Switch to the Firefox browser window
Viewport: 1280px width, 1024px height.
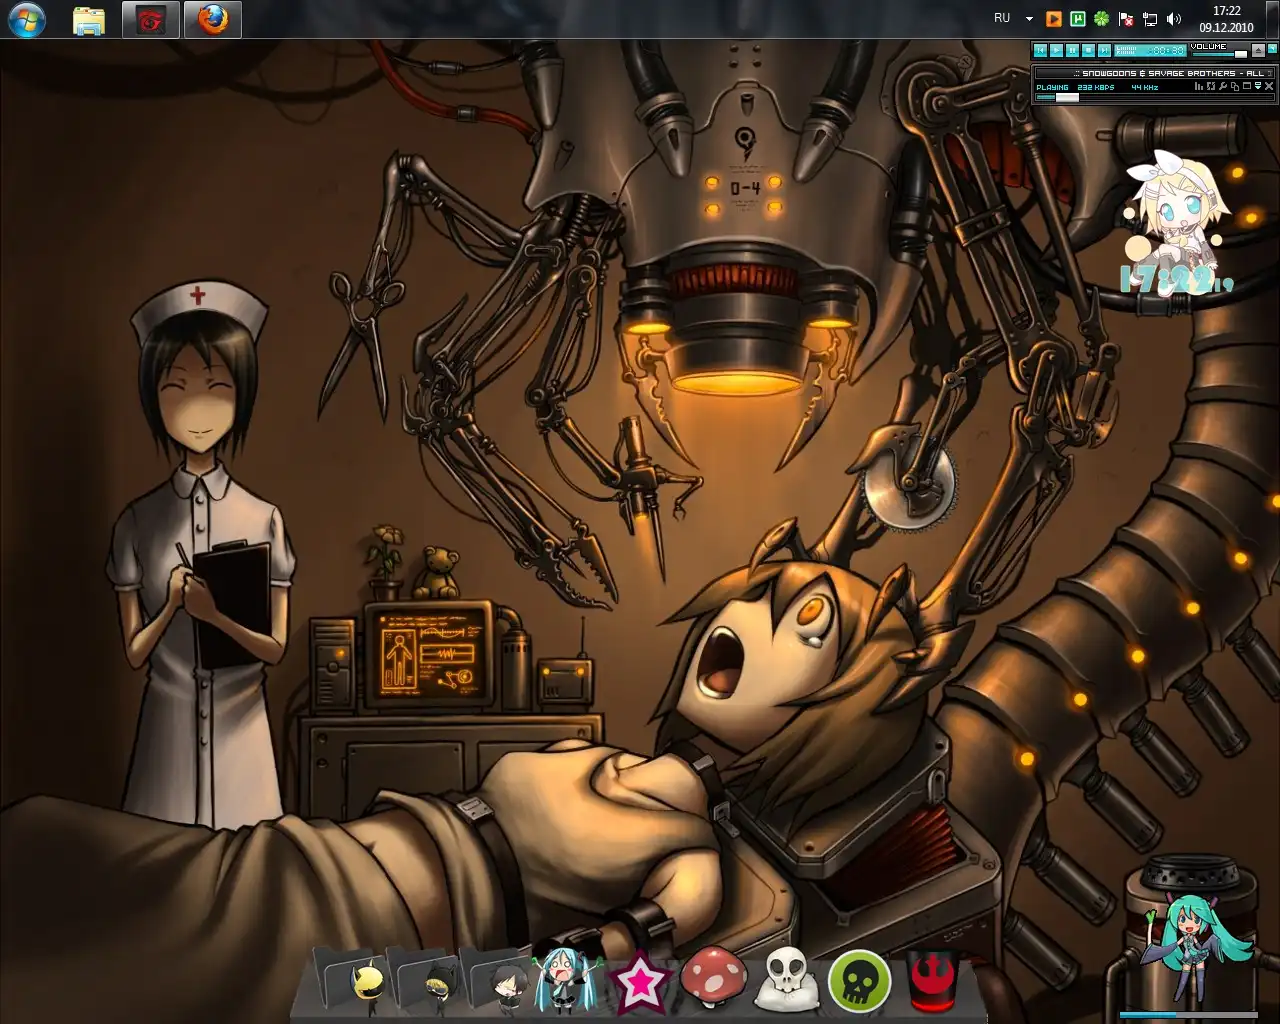[212, 20]
